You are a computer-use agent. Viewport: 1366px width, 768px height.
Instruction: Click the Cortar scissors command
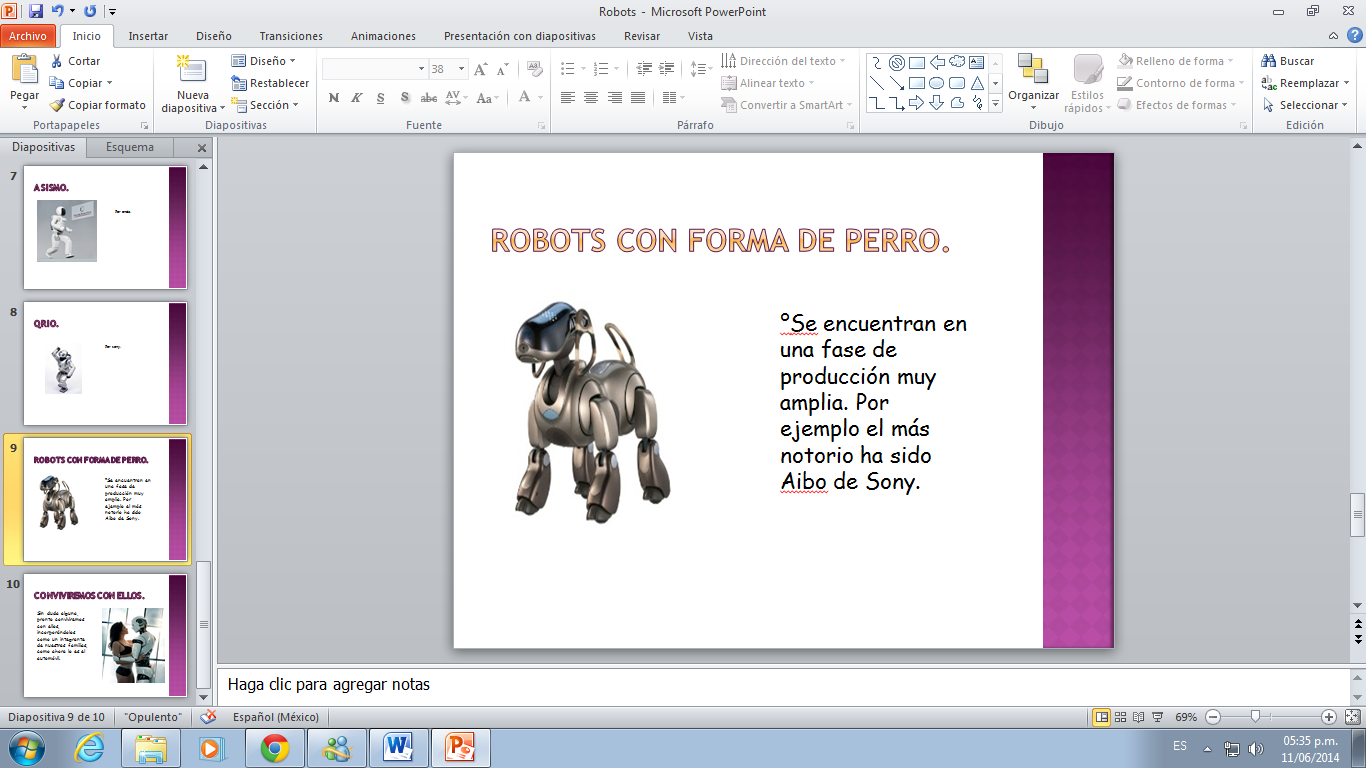pos(75,61)
